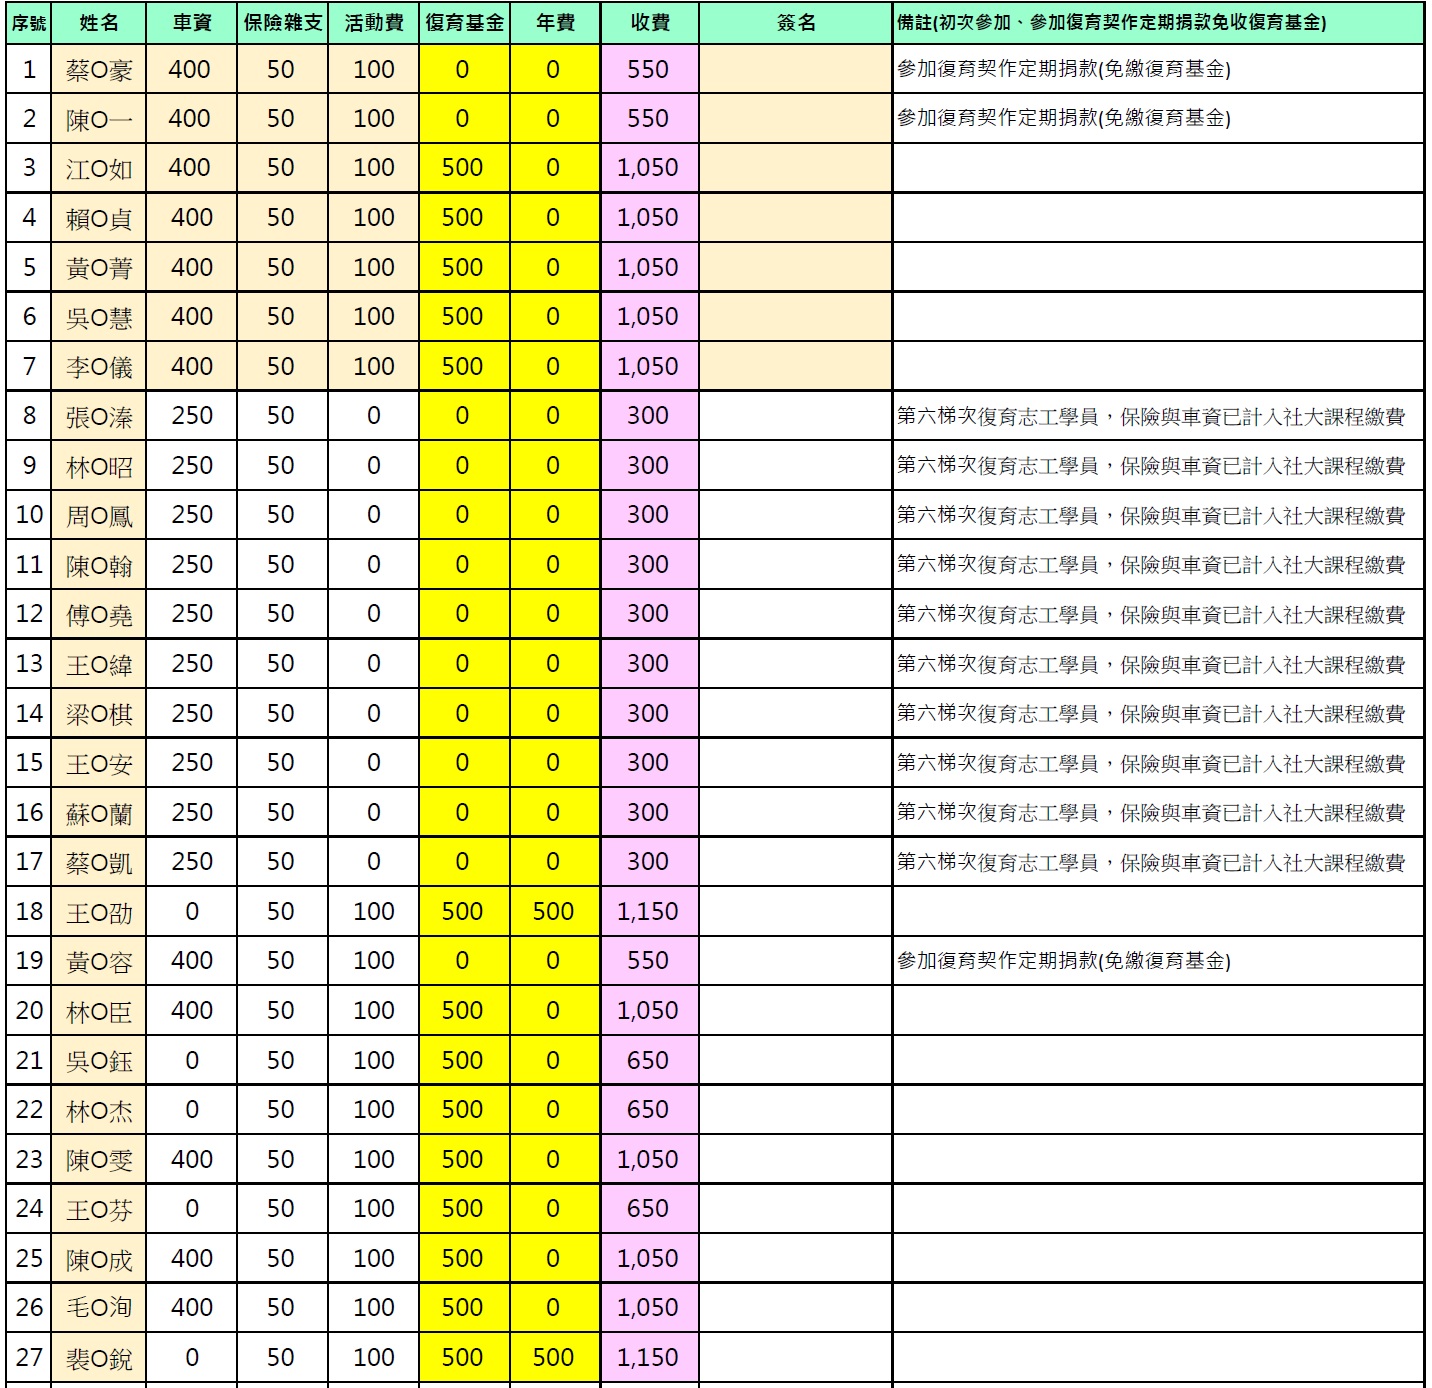Click the name 傅O堯
The height and width of the screenshot is (1388, 1432).
coord(99,614)
